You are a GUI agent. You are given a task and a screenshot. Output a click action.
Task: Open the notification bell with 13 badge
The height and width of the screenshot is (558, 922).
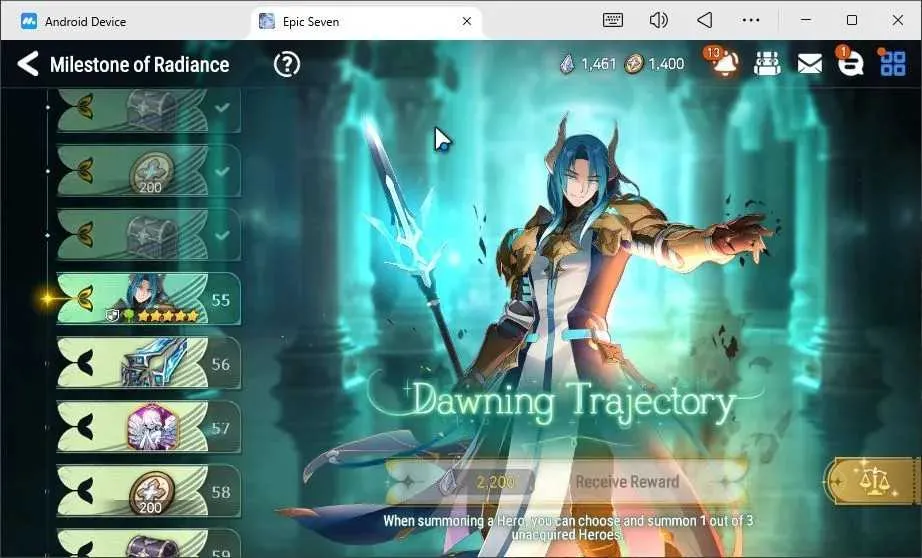[x=724, y=62]
